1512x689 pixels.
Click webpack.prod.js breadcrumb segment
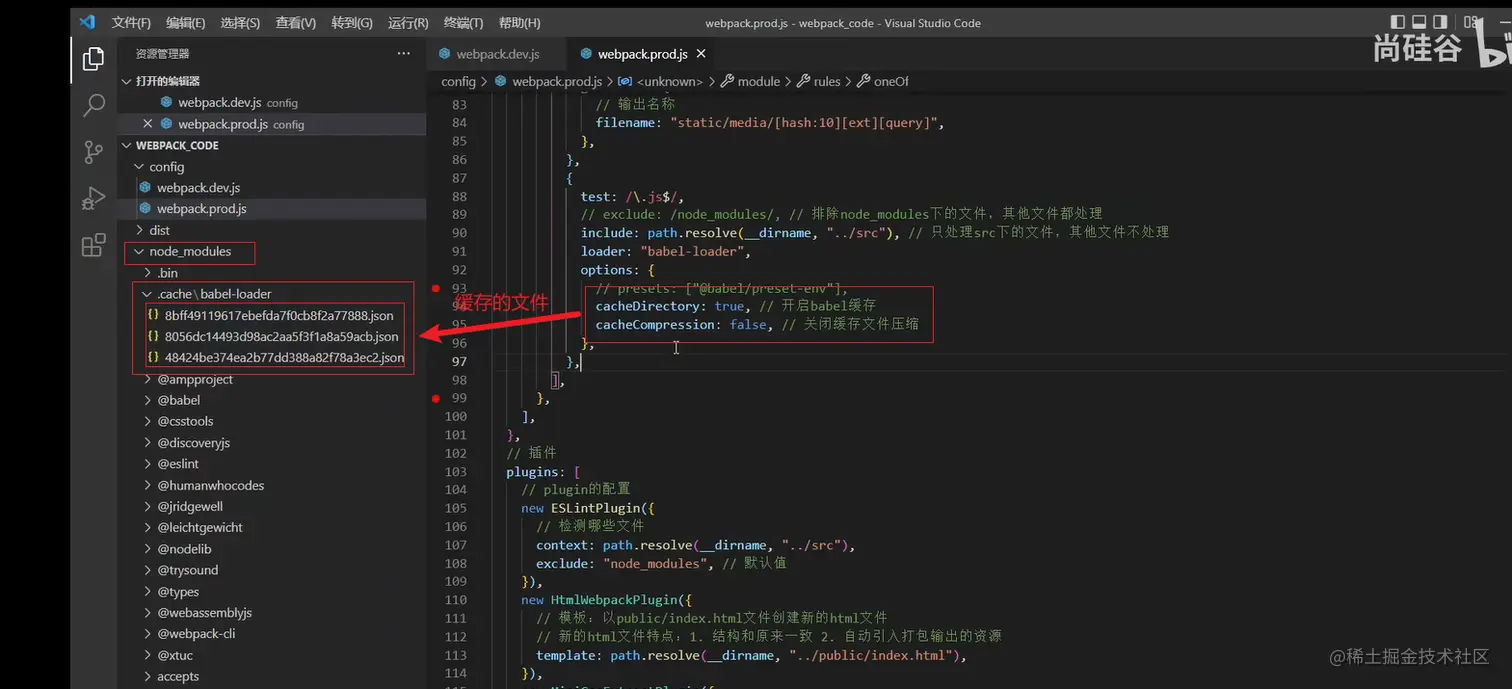click(x=548, y=82)
